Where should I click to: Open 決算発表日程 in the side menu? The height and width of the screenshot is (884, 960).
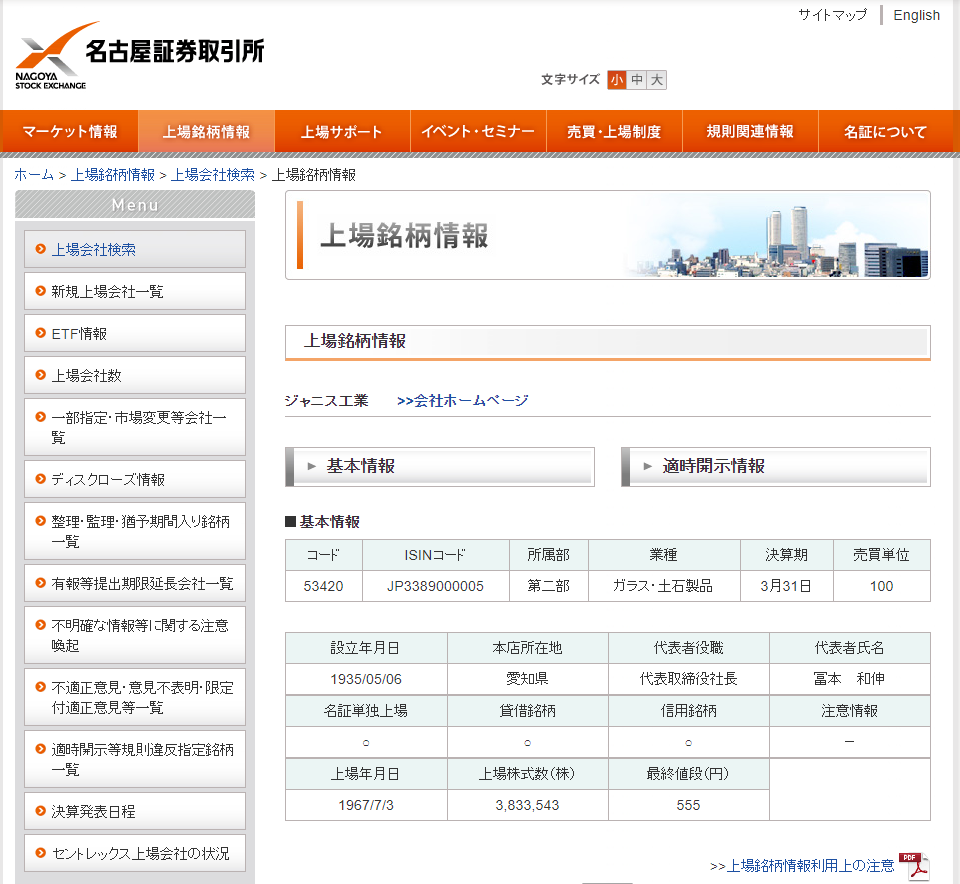[x=135, y=811]
